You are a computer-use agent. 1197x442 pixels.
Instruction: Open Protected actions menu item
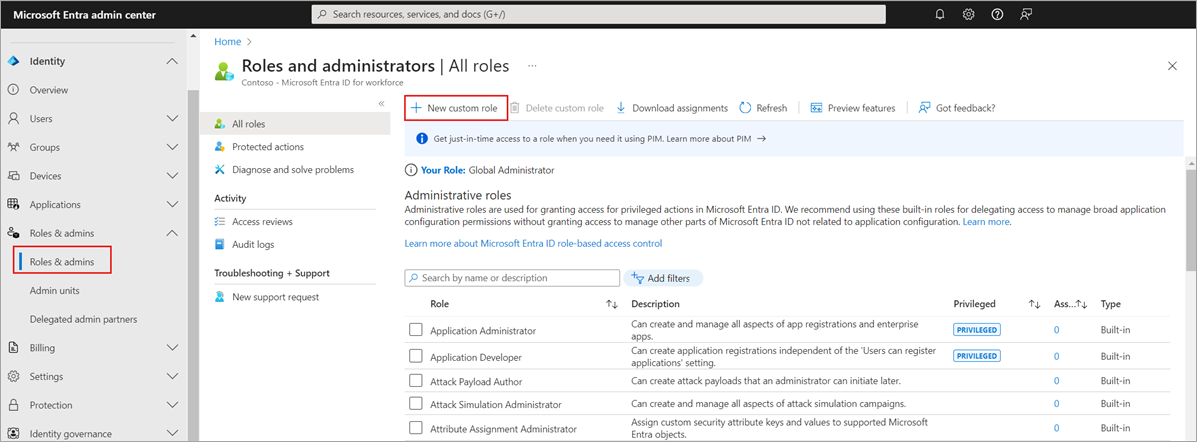(267, 147)
